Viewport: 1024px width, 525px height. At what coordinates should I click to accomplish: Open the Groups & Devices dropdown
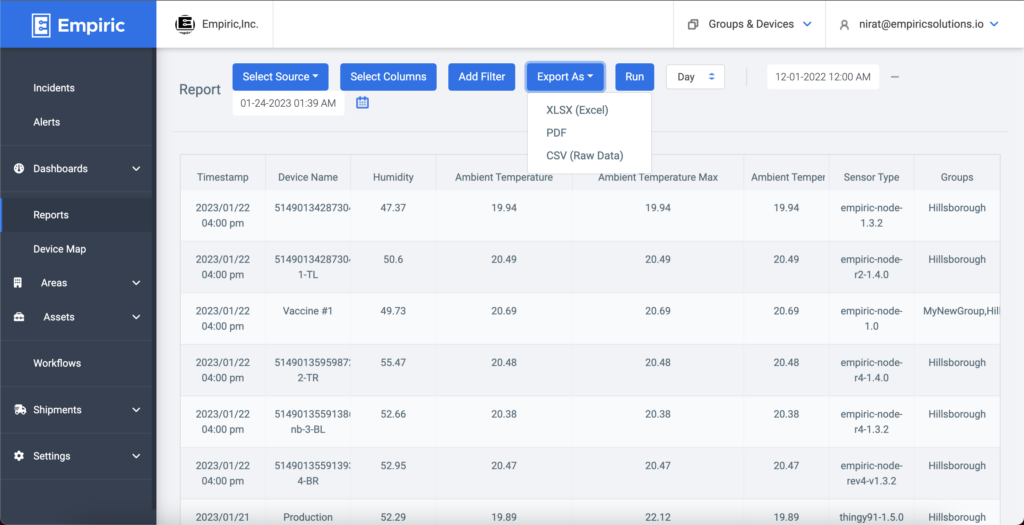pos(750,24)
